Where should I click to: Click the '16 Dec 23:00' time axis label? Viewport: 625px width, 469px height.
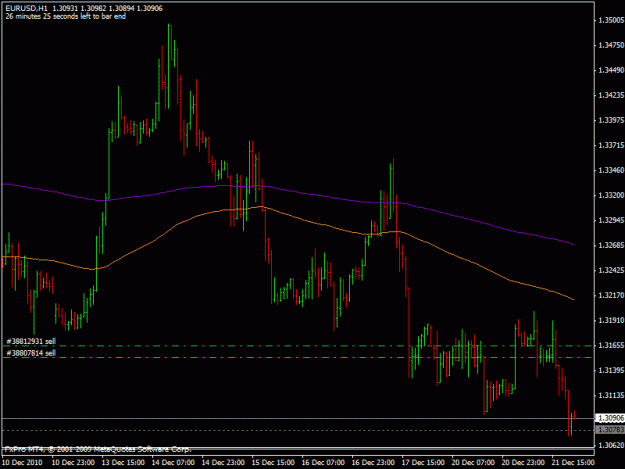(x=373, y=463)
